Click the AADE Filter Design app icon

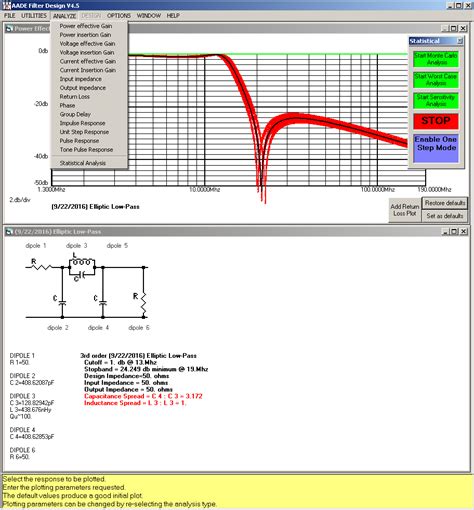click(6, 5)
